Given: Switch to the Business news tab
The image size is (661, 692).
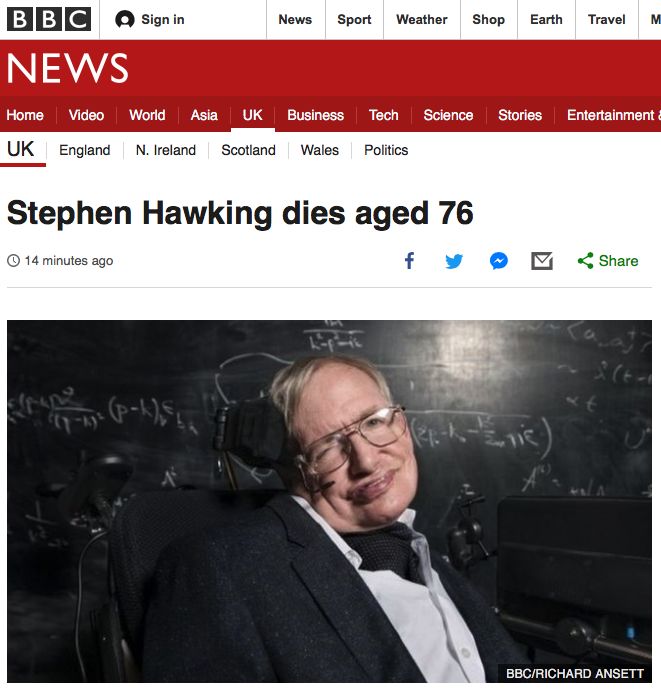Looking at the screenshot, I should (x=315, y=115).
